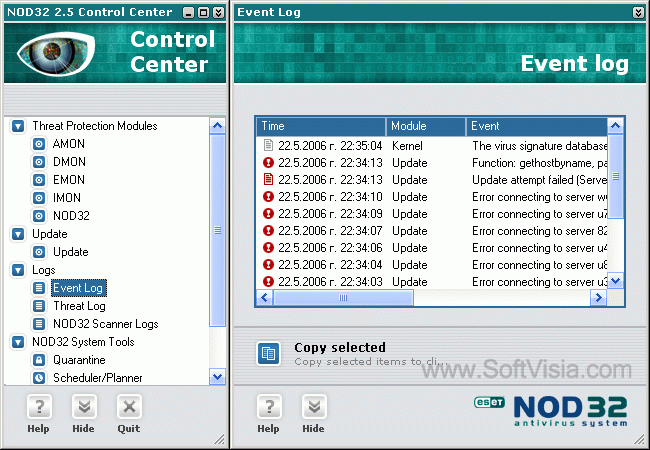Maximize the Control Center window
The image size is (650, 450).
tap(203, 13)
